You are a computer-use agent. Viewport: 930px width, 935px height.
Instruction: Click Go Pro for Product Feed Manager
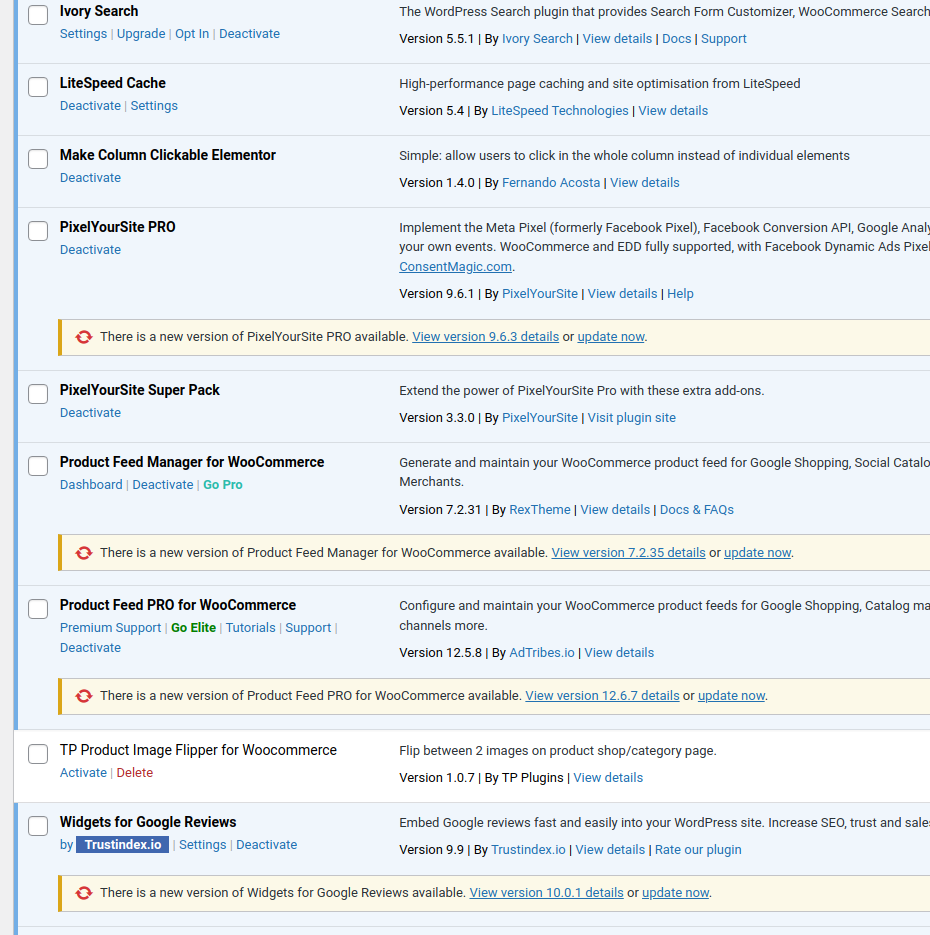coord(223,485)
